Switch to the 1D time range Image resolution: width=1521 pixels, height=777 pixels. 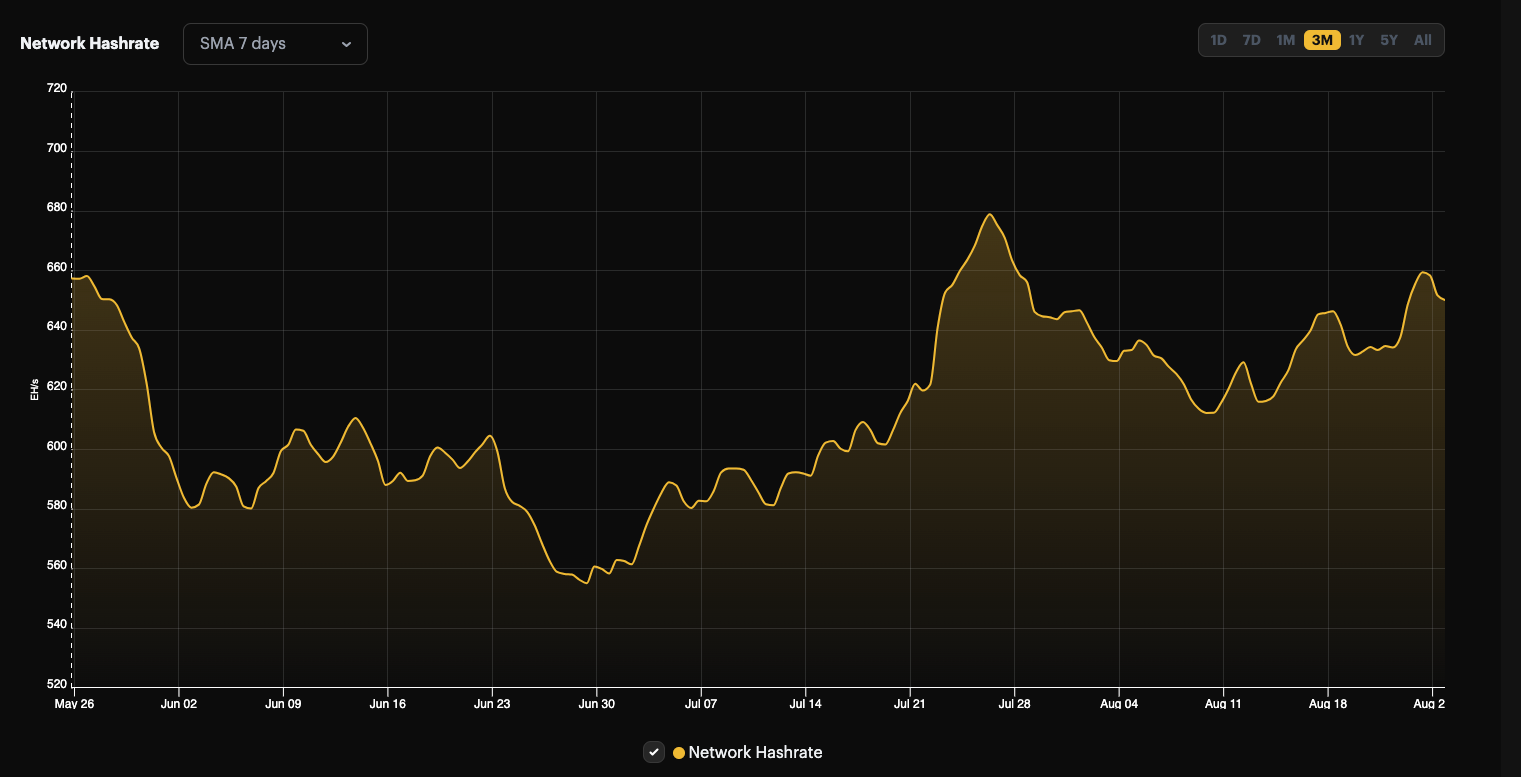[1218, 40]
